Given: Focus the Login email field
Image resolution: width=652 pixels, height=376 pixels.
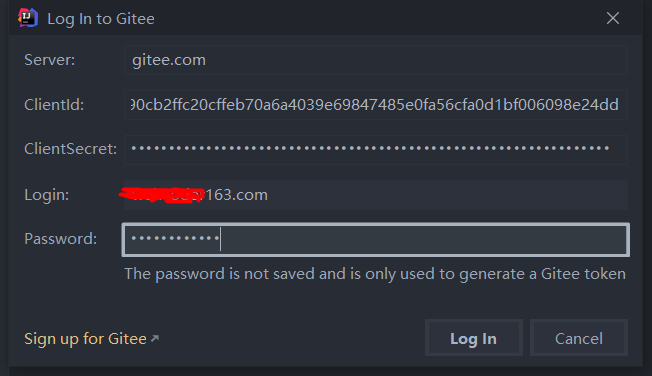Looking at the screenshot, I should point(375,195).
